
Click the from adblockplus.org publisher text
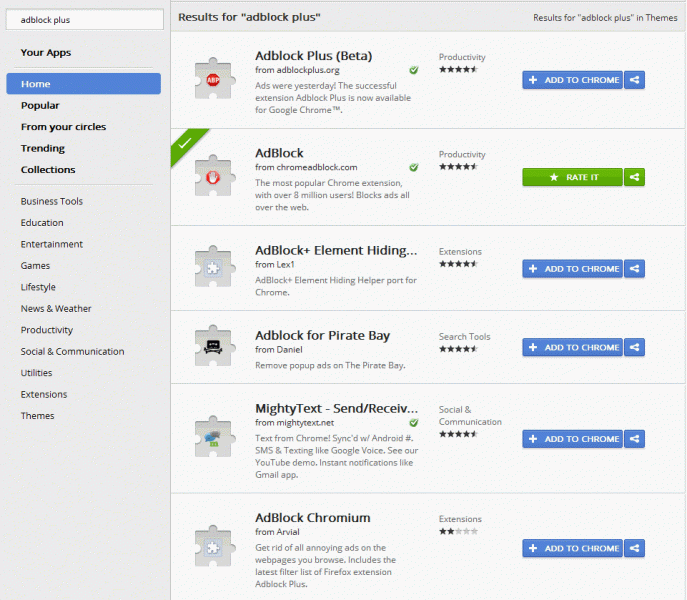coord(297,70)
